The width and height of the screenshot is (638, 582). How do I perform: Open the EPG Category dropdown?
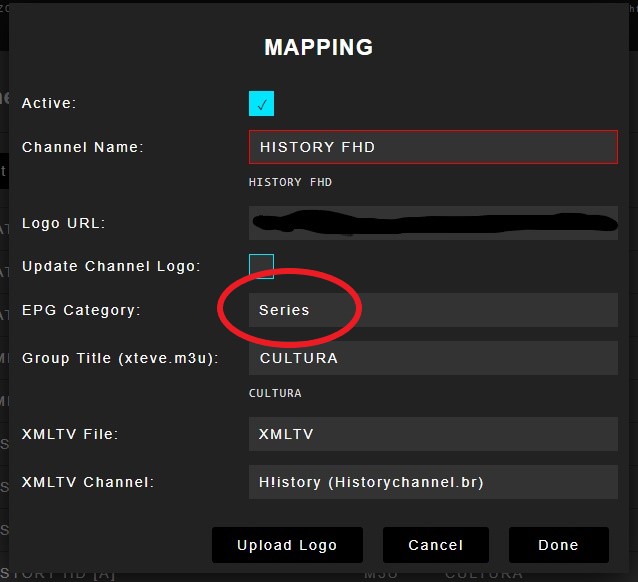click(433, 310)
